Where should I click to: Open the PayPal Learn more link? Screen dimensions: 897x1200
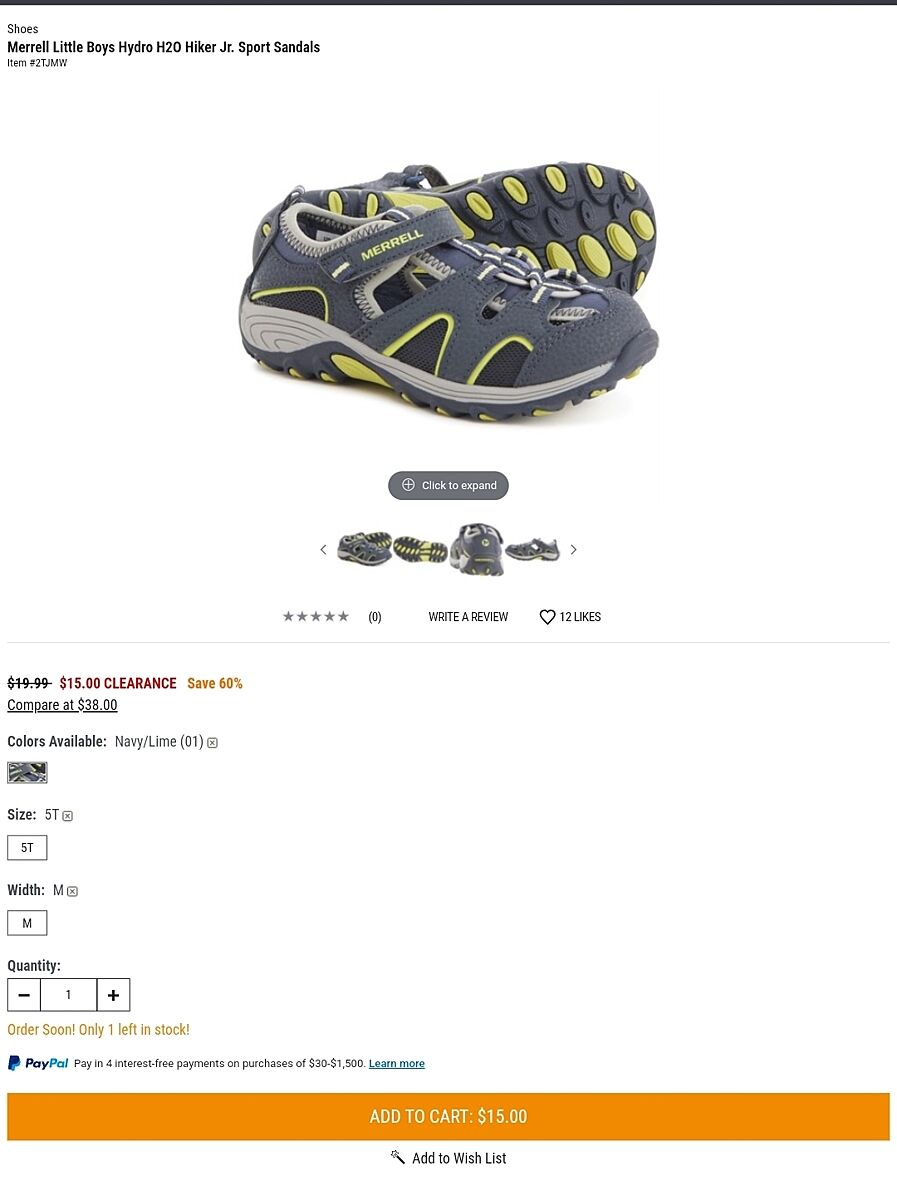coord(397,1064)
